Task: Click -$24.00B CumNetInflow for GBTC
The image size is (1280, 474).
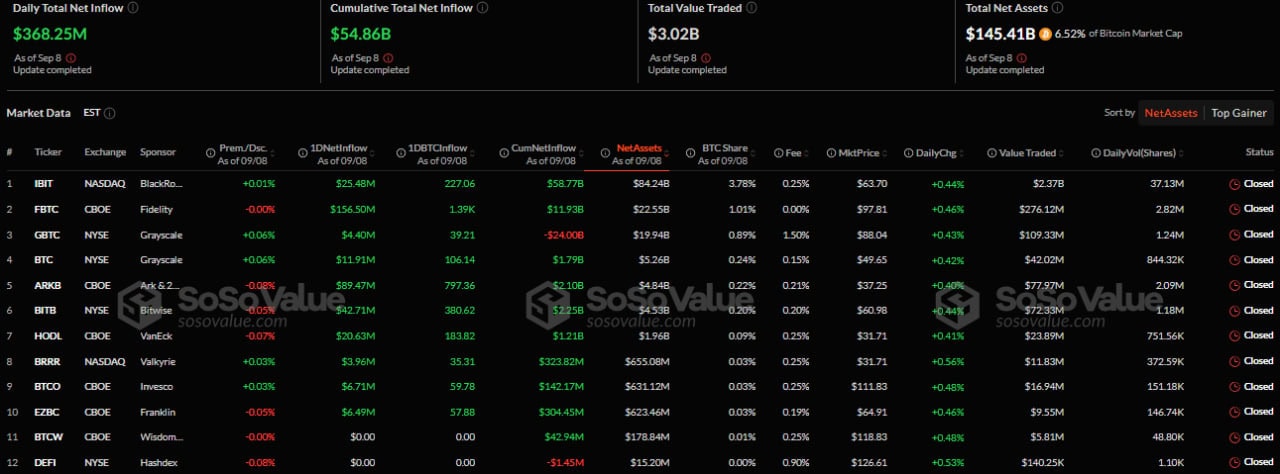Action: [563, 234]
